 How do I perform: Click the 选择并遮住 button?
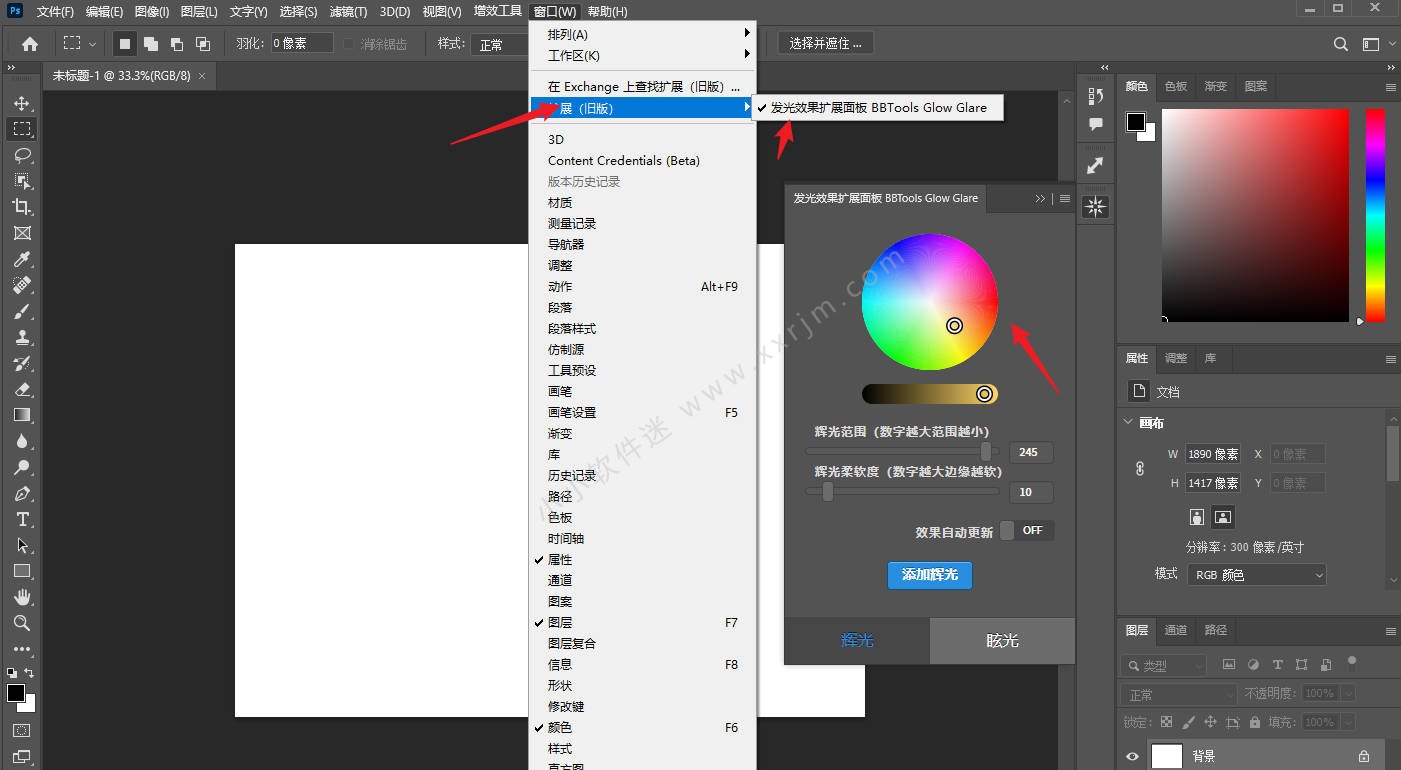pyautogui.click(x=826, y=43)
